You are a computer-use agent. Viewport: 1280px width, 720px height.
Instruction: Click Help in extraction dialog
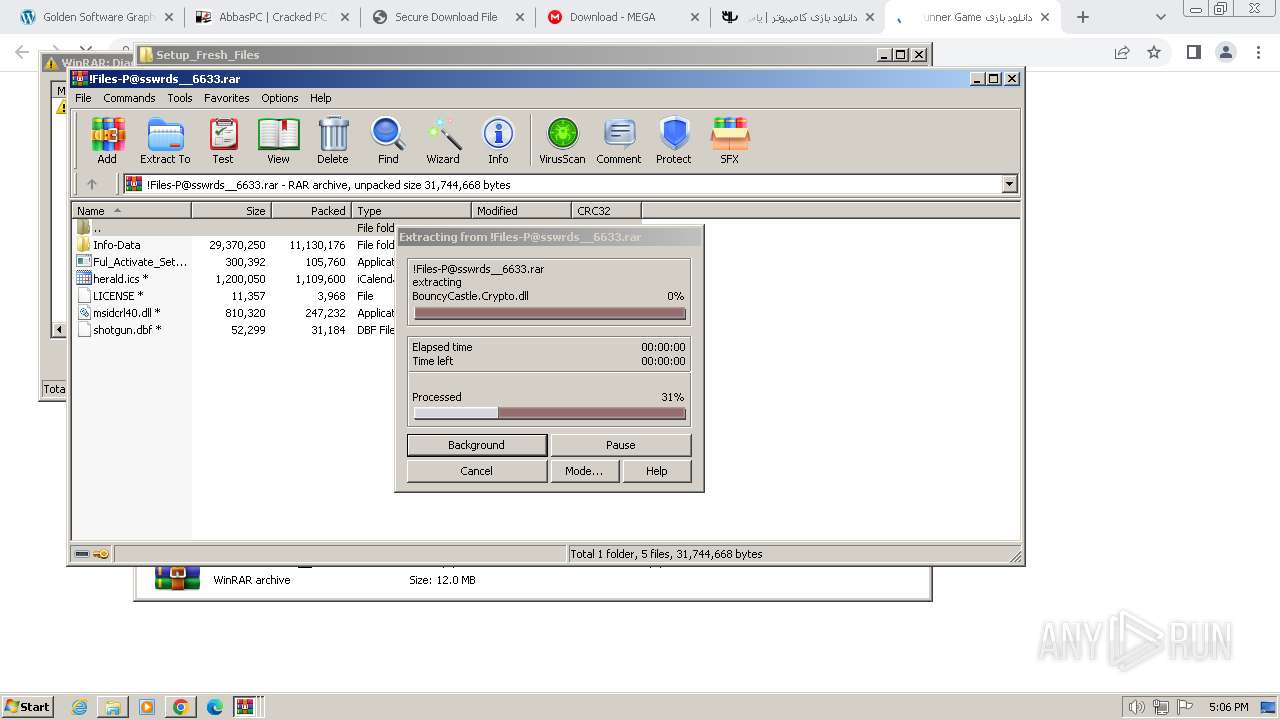657,471
